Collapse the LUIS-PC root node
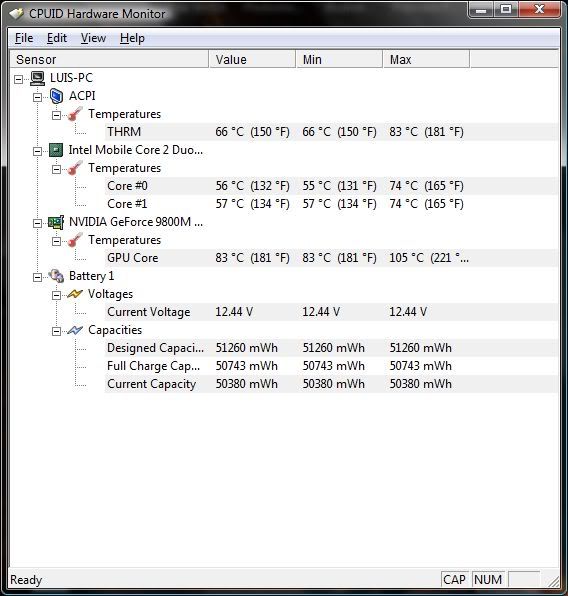Screen dimensions: 568x596 tap(18, 79)
